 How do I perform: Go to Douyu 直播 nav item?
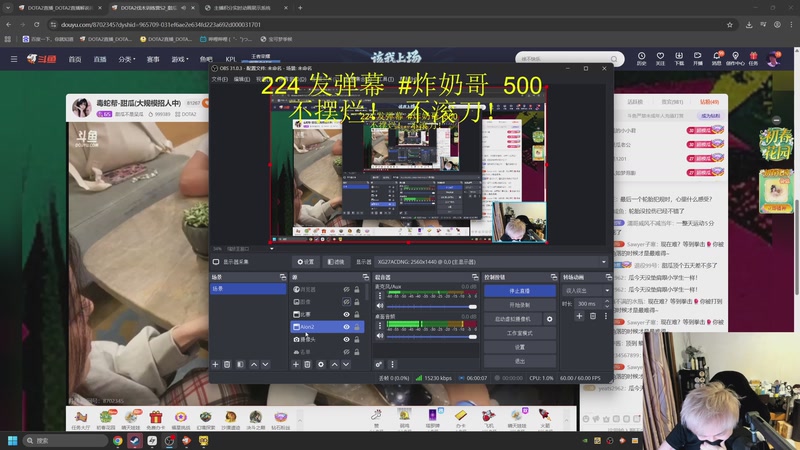point(100,59)
